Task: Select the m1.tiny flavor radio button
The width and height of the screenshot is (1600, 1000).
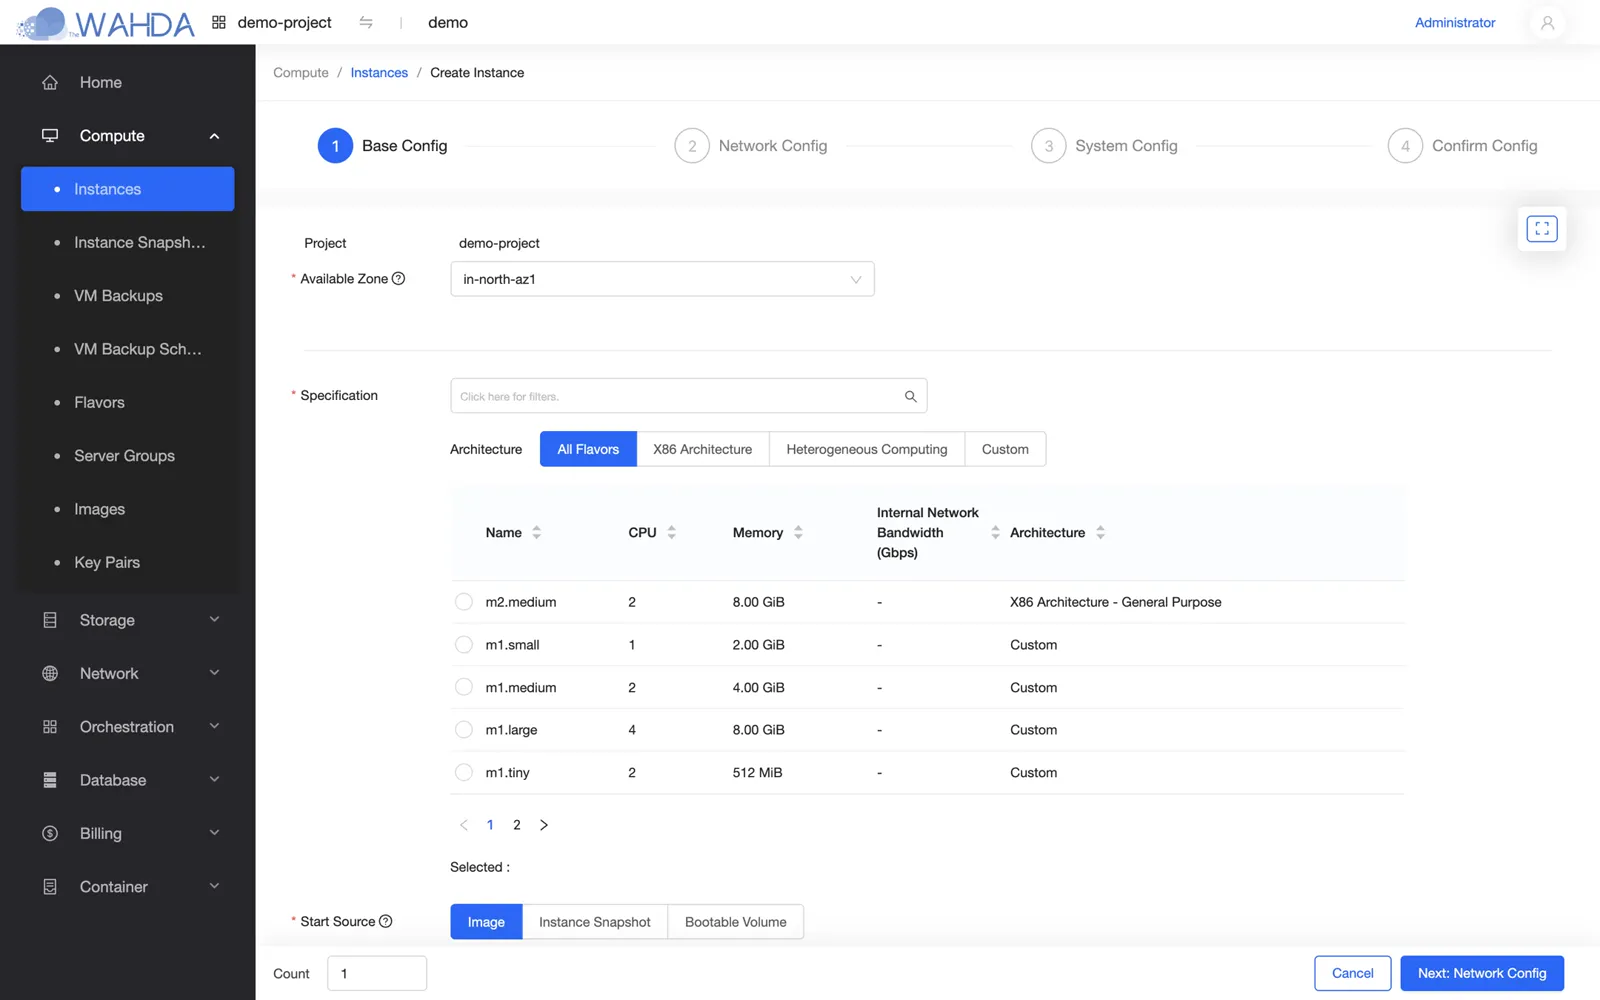Action: point(464,772)
